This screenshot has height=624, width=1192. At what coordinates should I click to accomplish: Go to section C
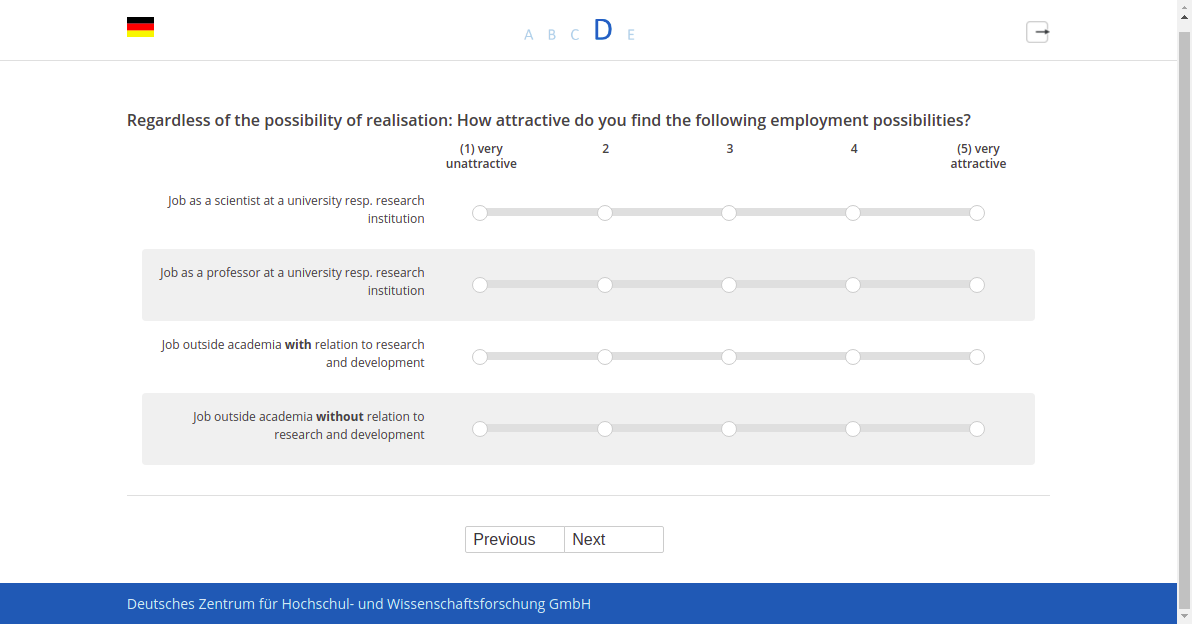tap(575, 35)
